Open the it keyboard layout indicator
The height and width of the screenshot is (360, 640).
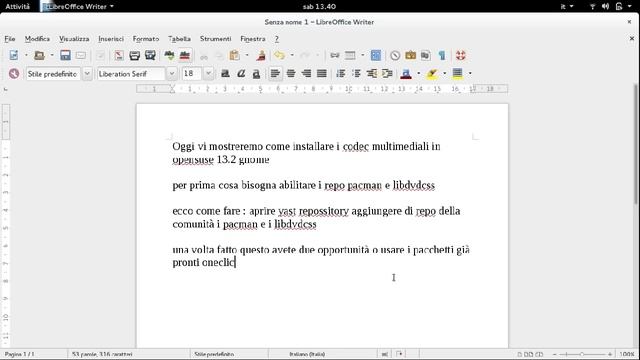point(567,7)
